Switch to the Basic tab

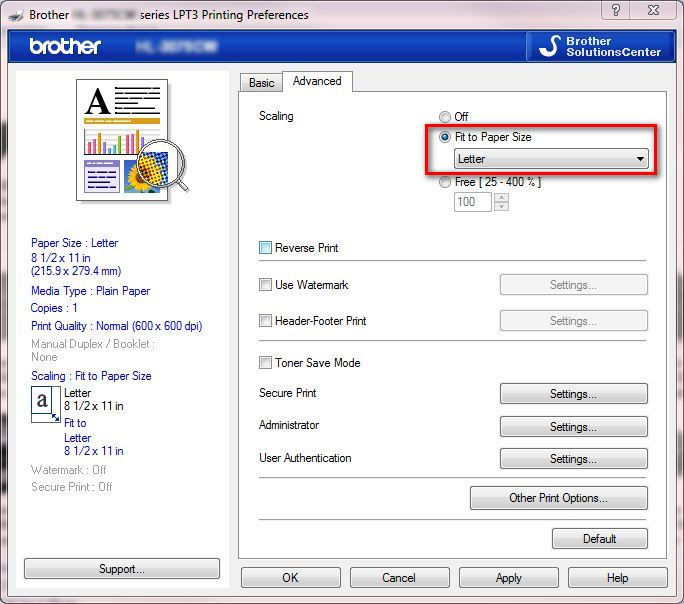pyautogui.click(x=261, y=83)
